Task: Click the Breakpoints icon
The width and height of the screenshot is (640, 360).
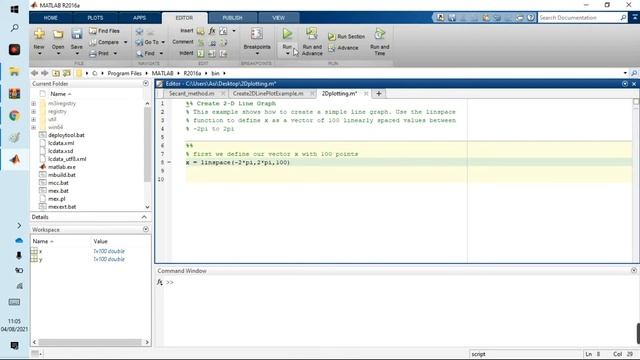Action: (x=257, y=33)
